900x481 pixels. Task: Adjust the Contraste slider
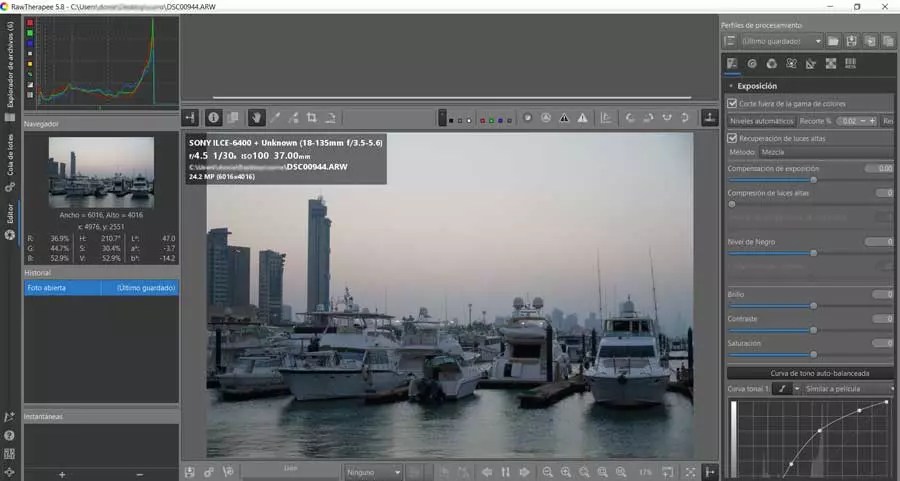pos(813,330)
